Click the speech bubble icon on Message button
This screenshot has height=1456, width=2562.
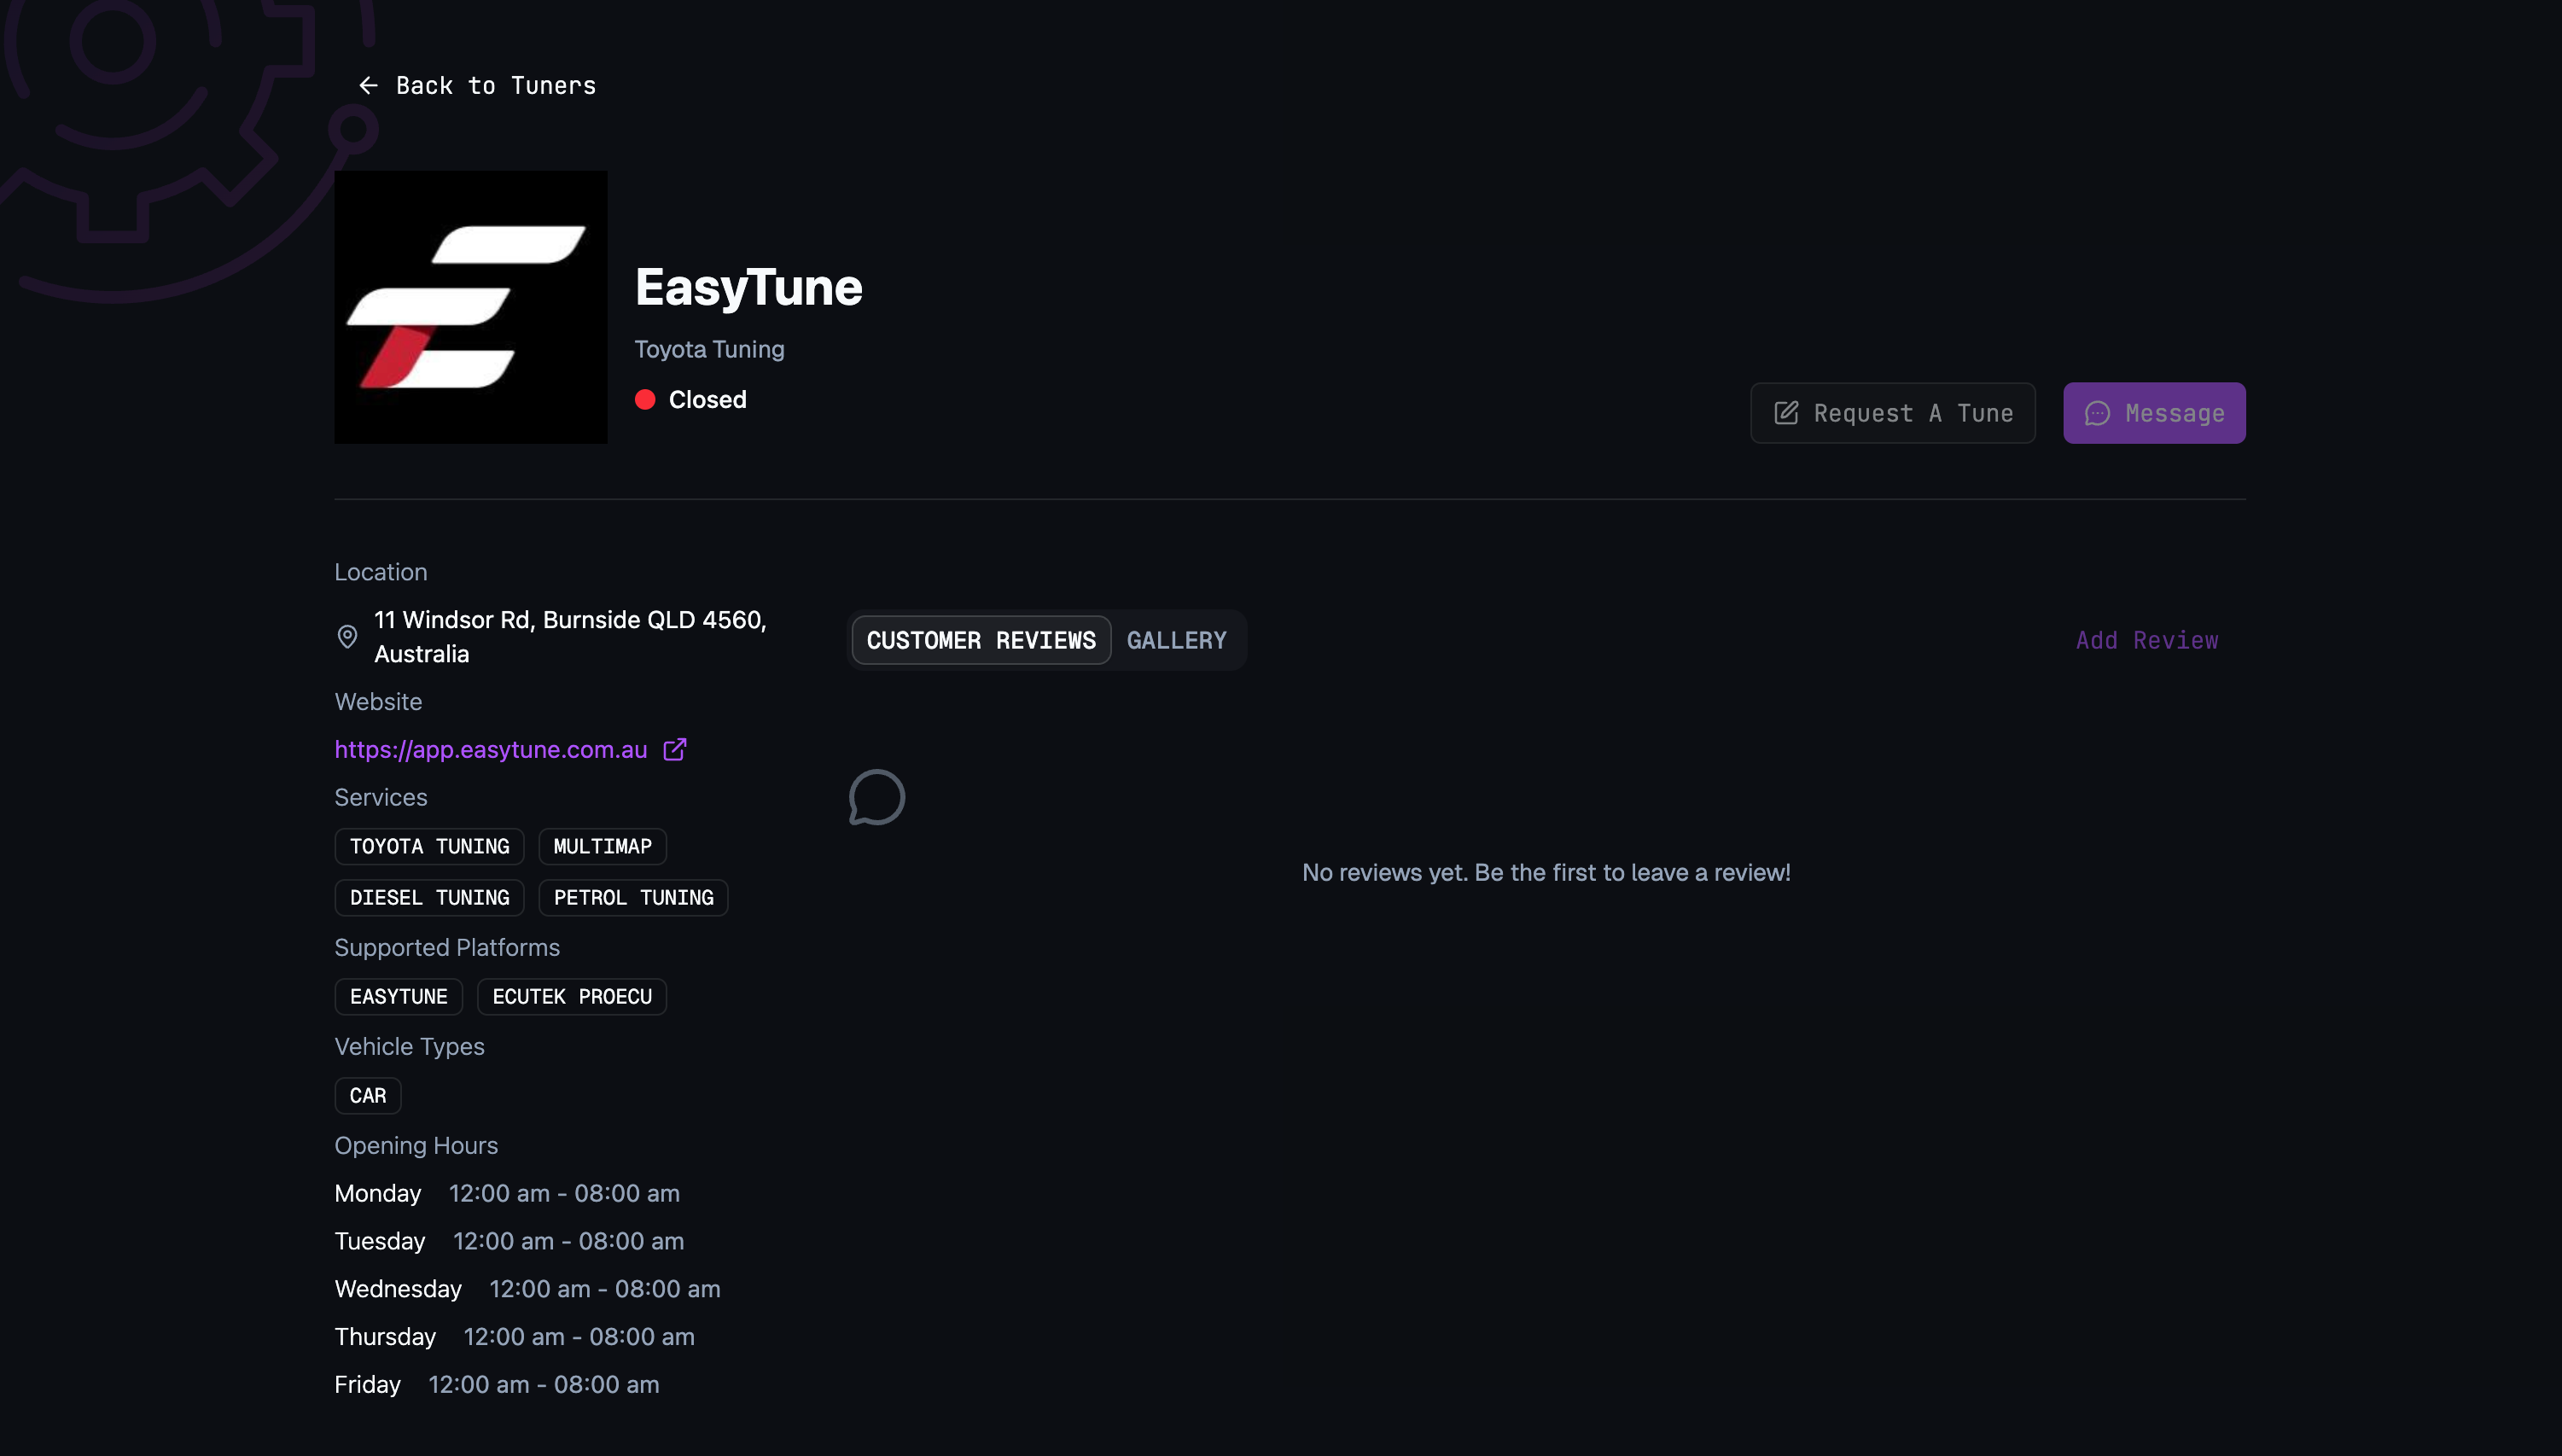pyautogui.click(x=2097, y=413)
